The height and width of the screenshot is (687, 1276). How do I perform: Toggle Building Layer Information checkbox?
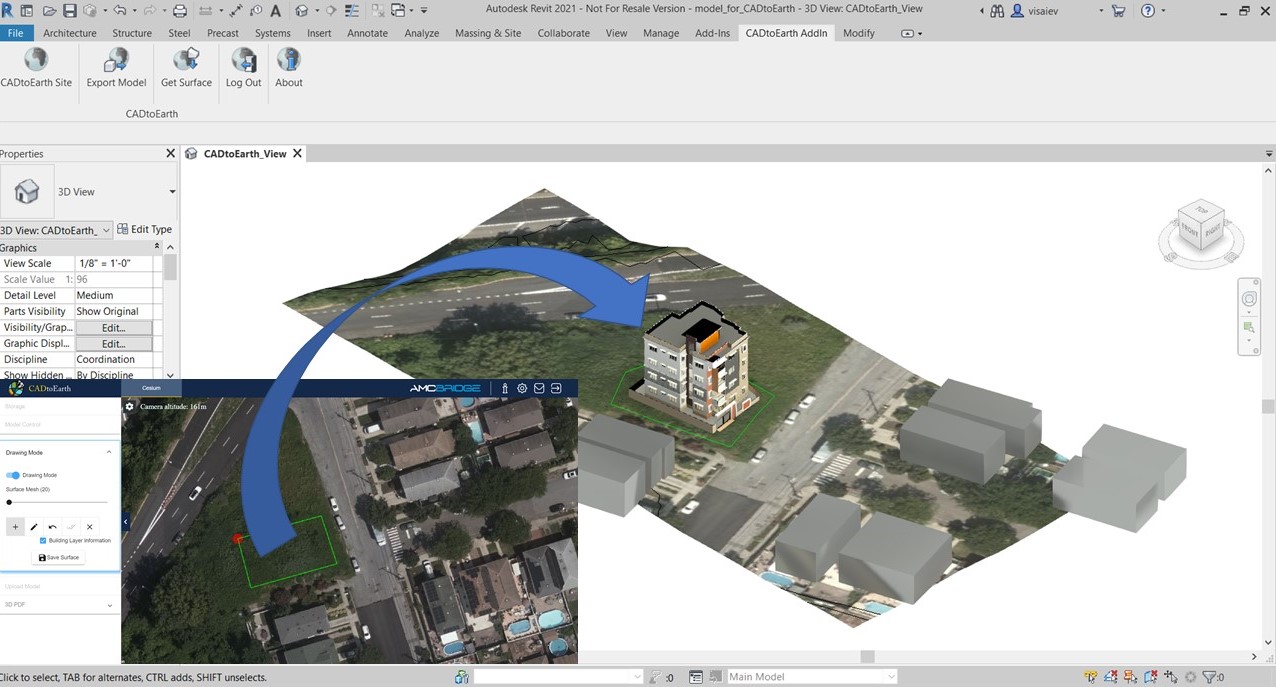click(43, 540)
